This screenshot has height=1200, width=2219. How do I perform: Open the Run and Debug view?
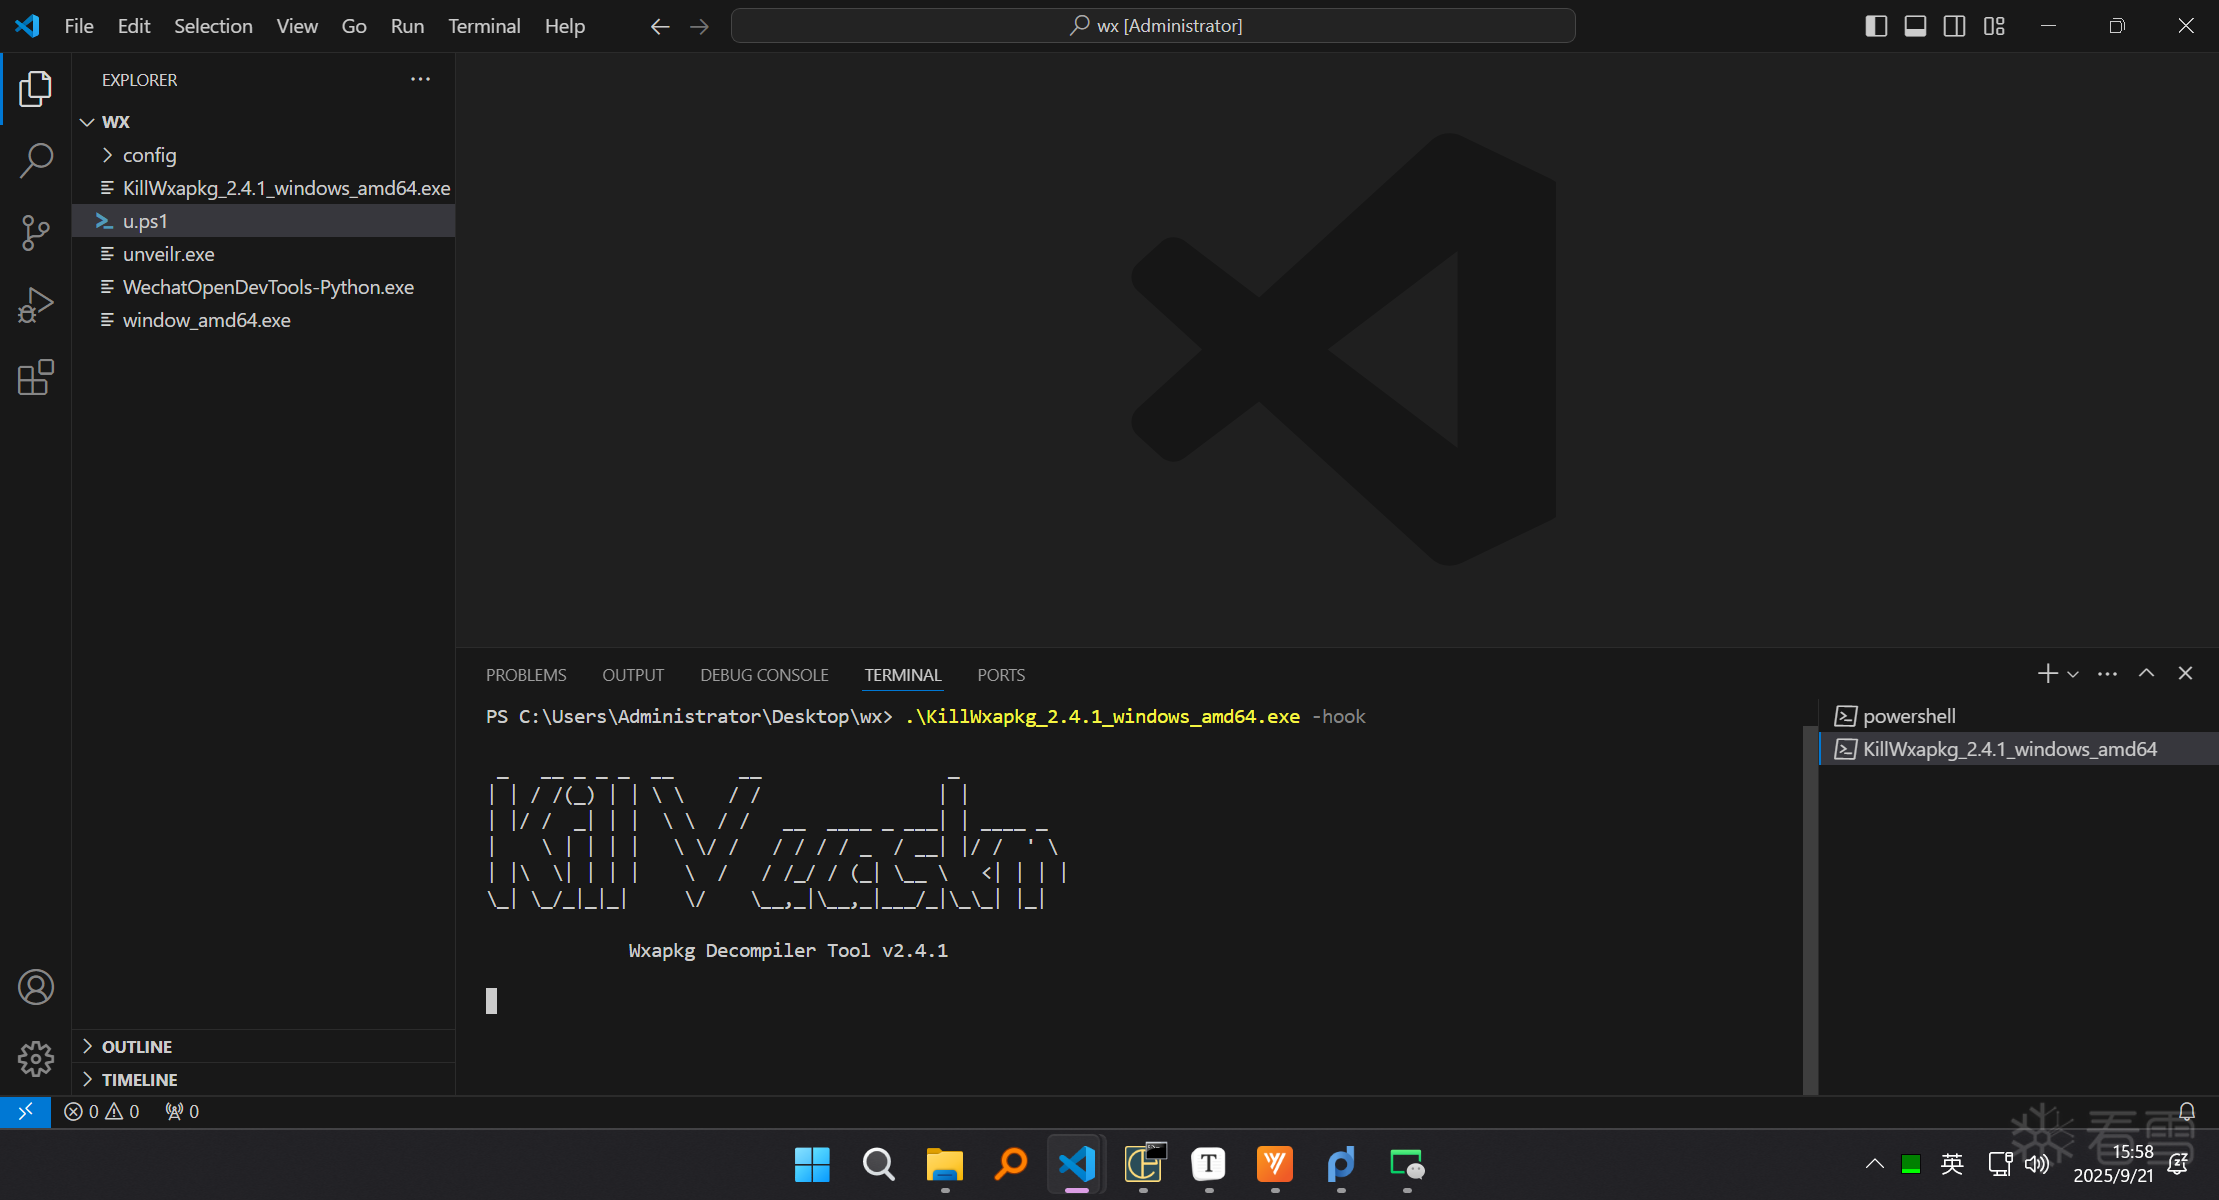point(36,306)
